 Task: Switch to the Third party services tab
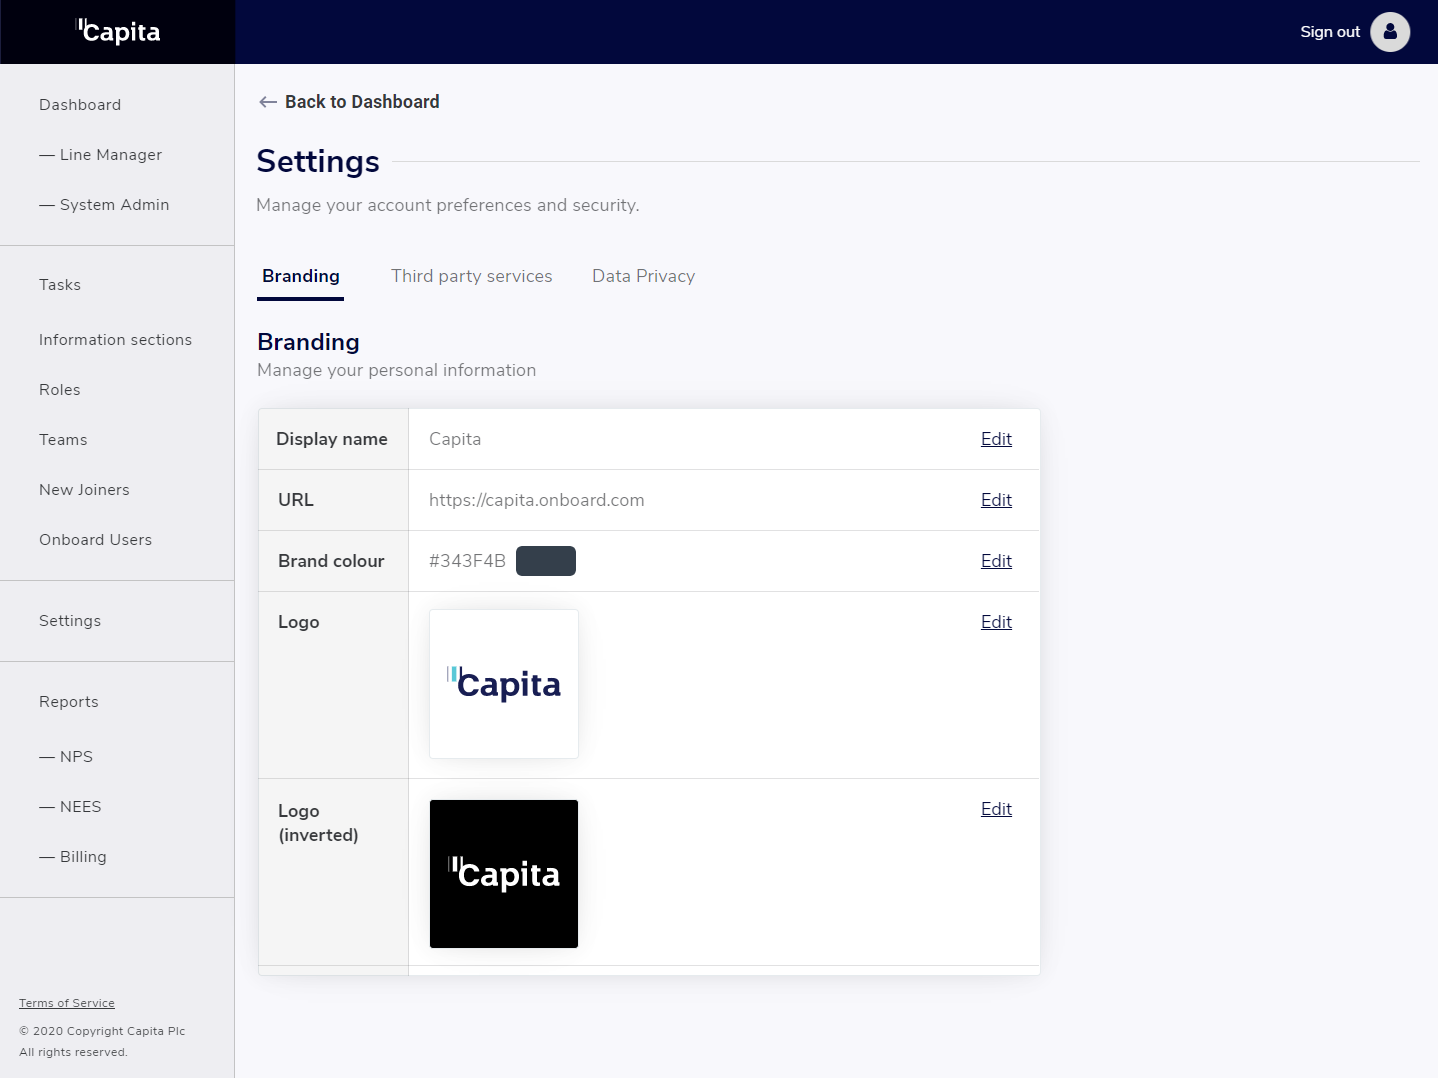pyautogui.click(x=472, y=276)
